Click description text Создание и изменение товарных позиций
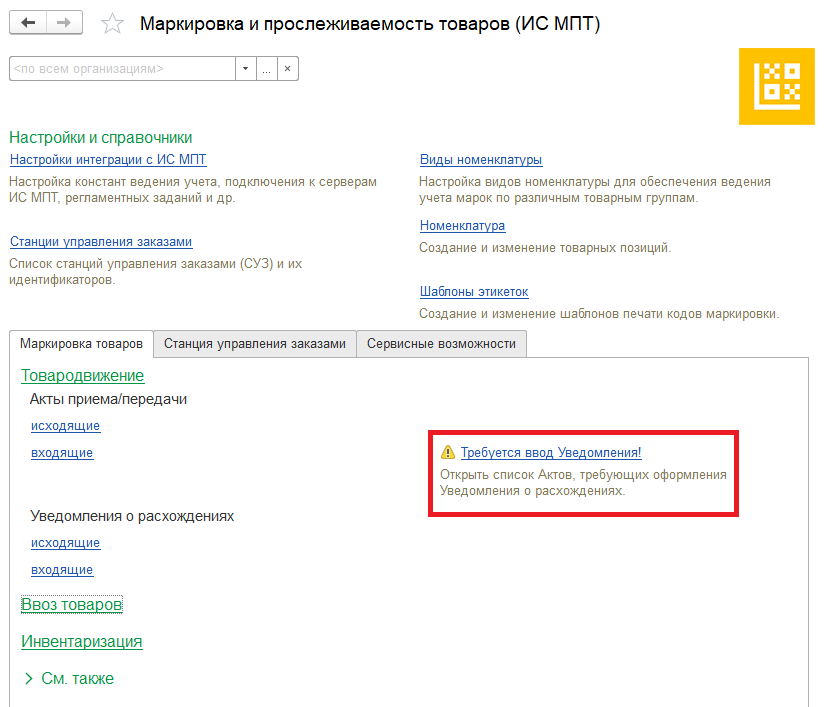This screenshot has height=707, width=828. (545, 248)
